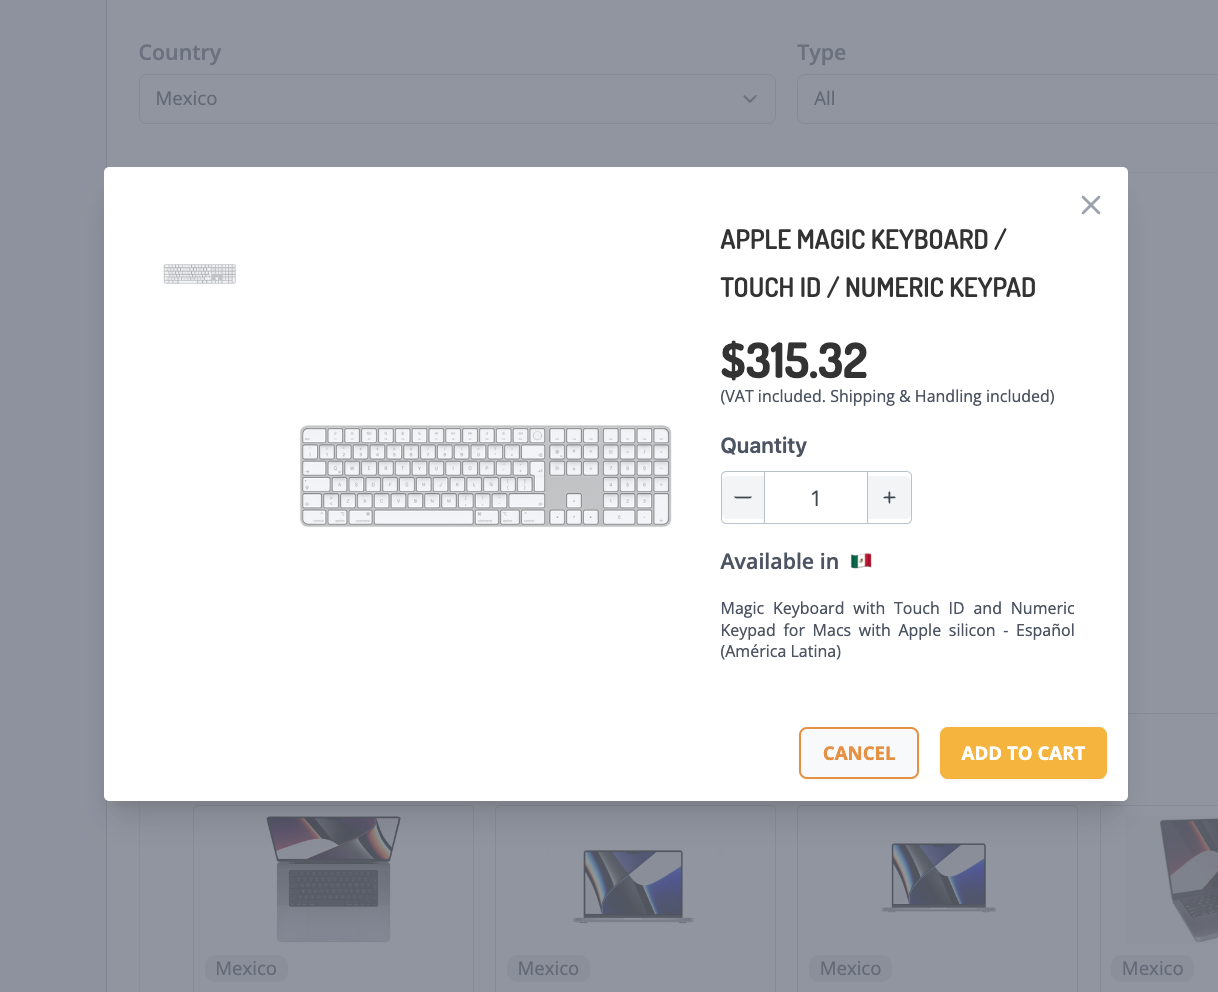Click the quantity number input field
Image resolution: width=1218 pixels, height=992 pixels.
click(x=815, y=497)
